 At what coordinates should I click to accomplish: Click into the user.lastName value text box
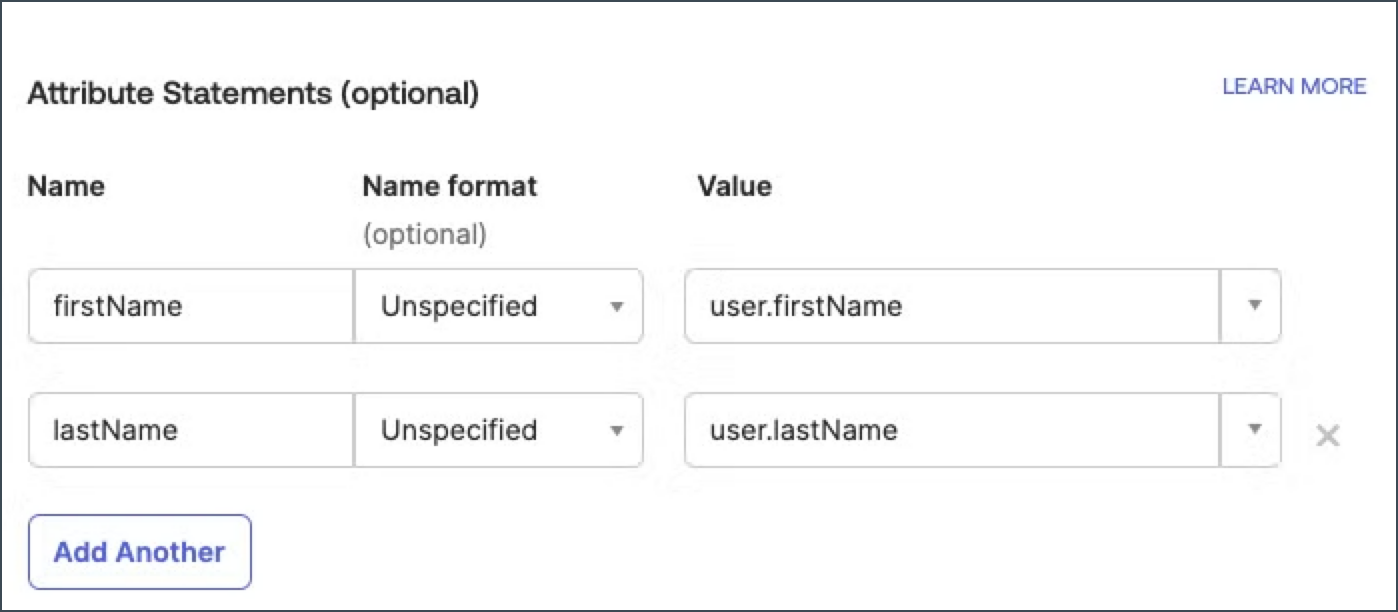point(950,430)
